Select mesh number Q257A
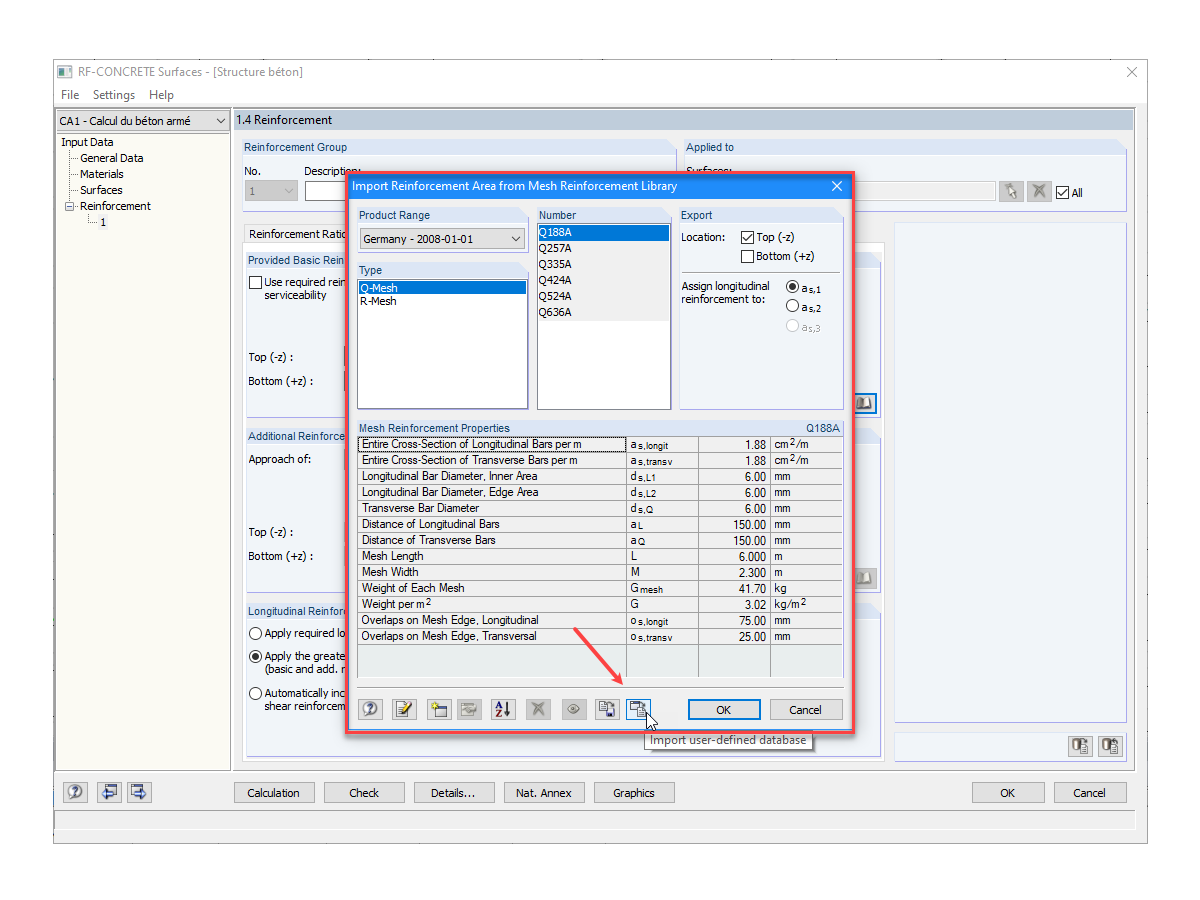Viewport: 1200px width, 900px height. pyautogui.click(x=603, y=248)
